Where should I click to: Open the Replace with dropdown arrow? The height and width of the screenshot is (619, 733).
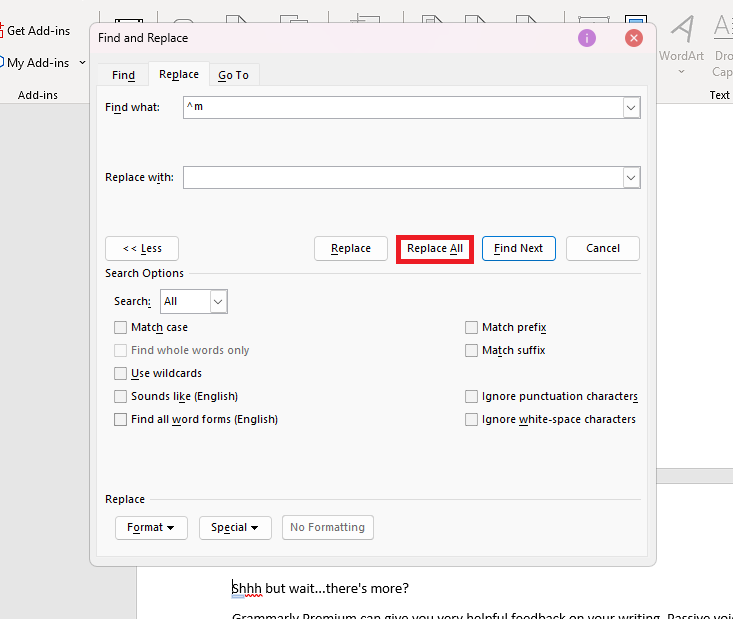point(631,177)
